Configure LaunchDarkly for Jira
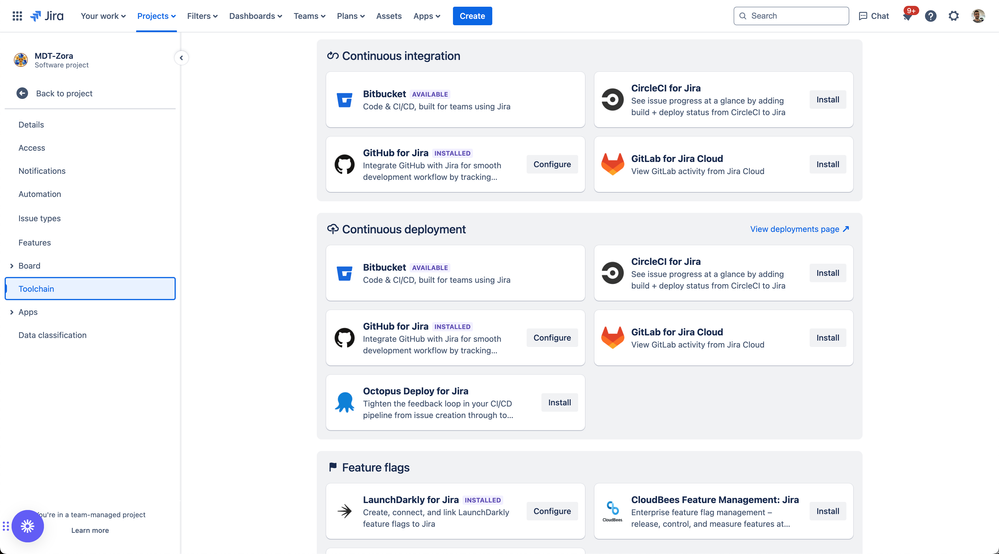Viewport: 999px width, 554px height. [552, 511]
